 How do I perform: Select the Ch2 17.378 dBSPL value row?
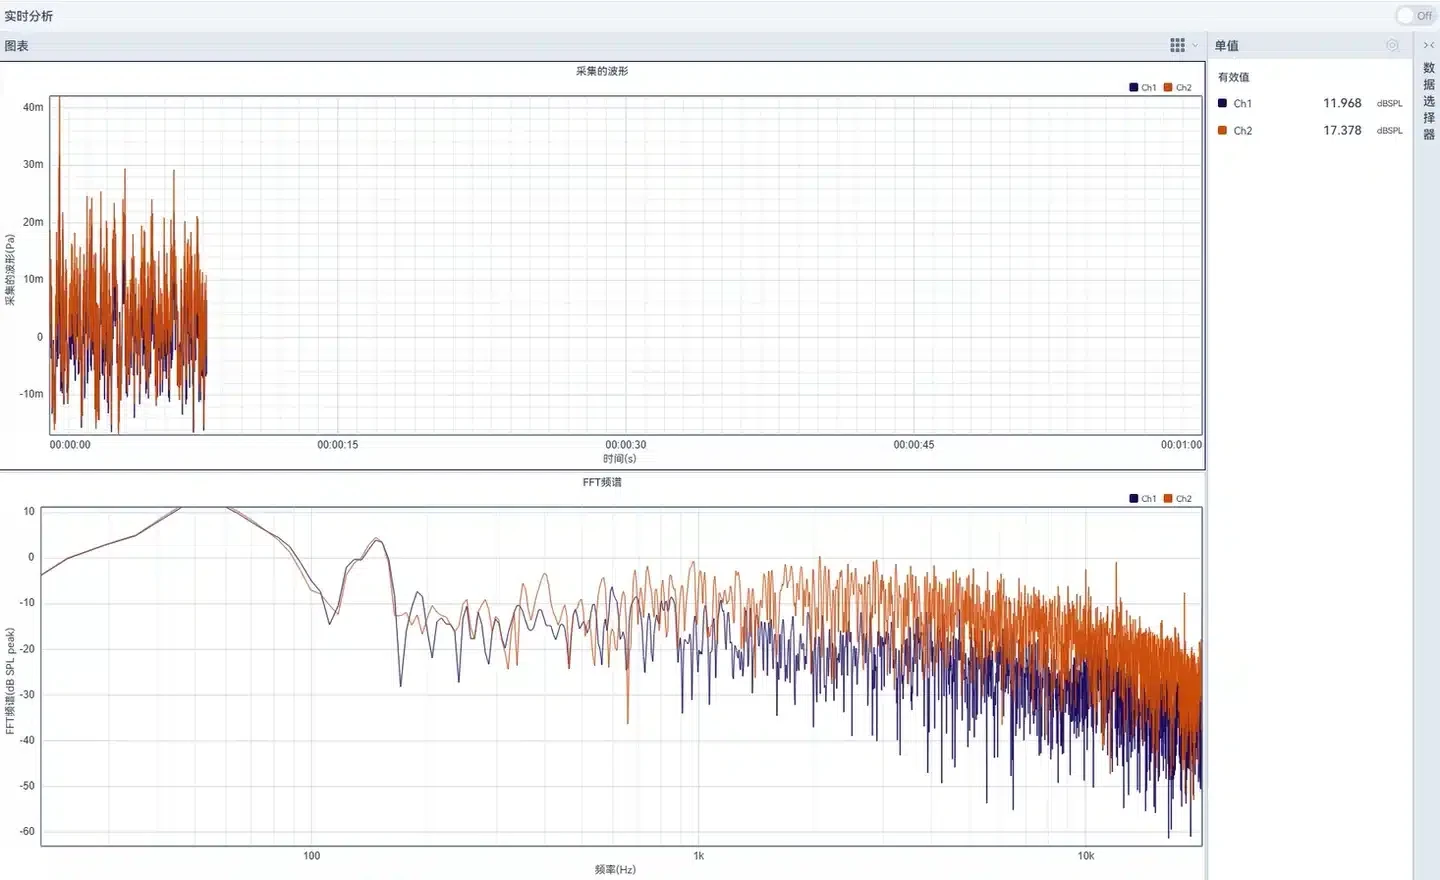pos(1310,130)
